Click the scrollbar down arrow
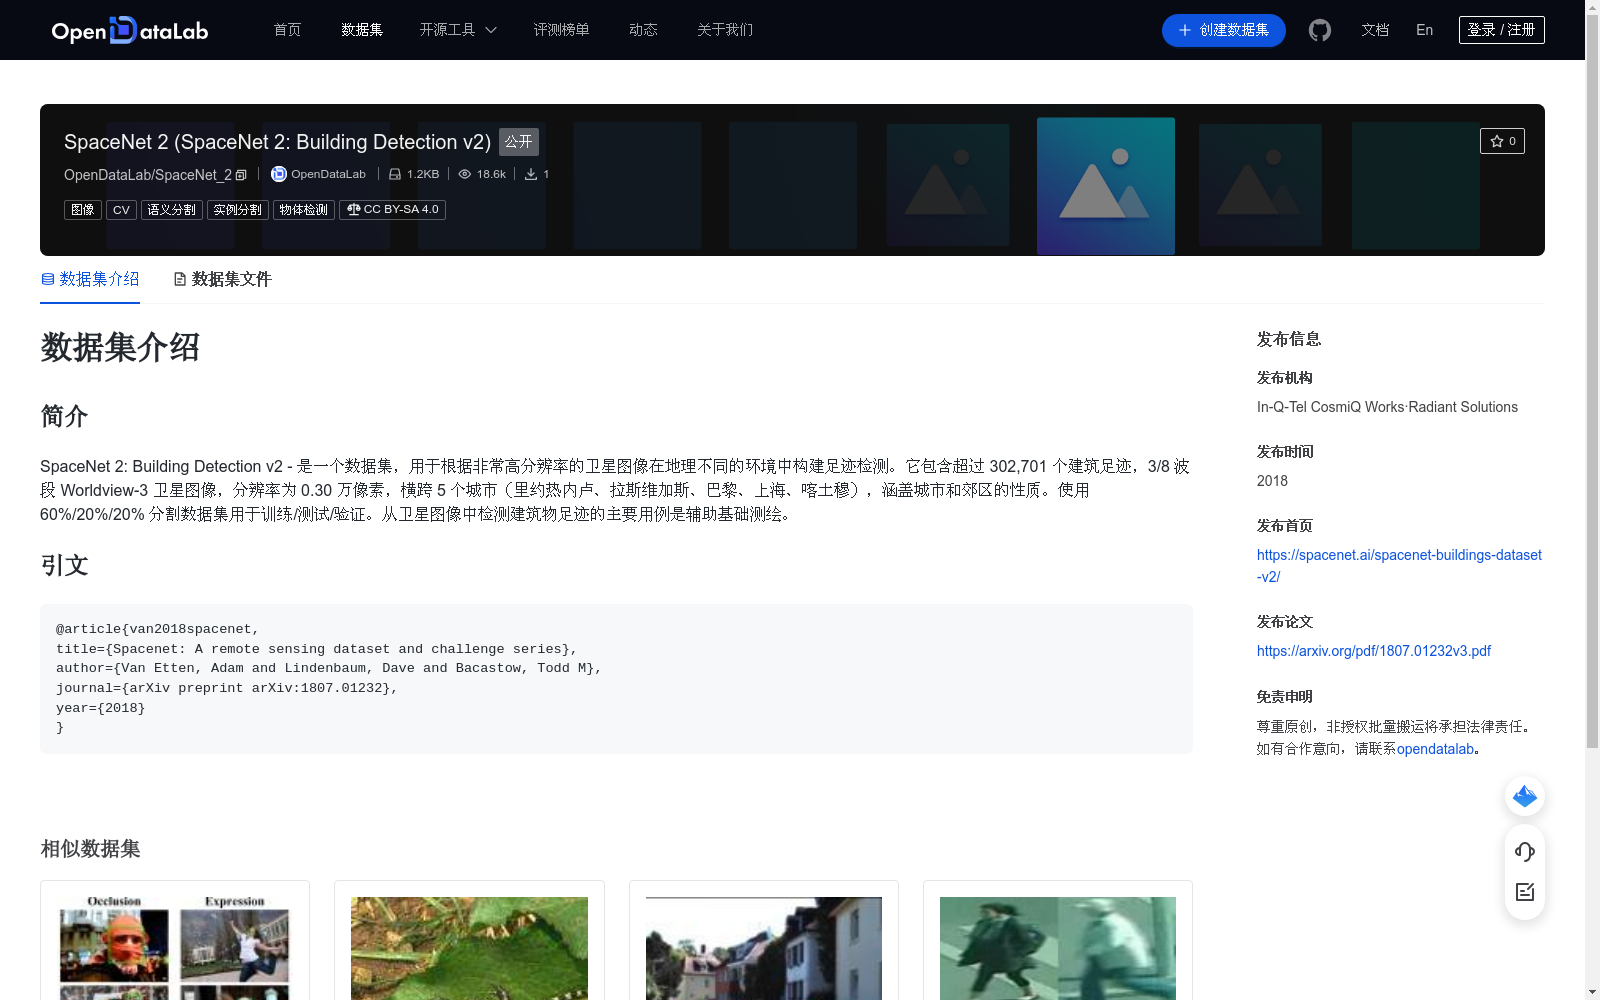Viewport: 1600px width, 1000px height. 1592,992
